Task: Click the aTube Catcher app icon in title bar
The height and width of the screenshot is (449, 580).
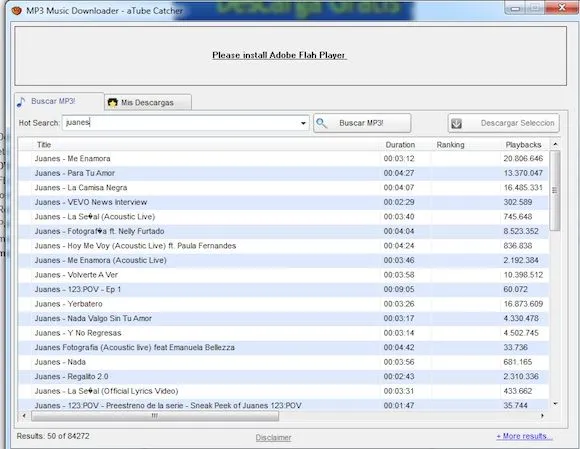Action: click(17, 10)
